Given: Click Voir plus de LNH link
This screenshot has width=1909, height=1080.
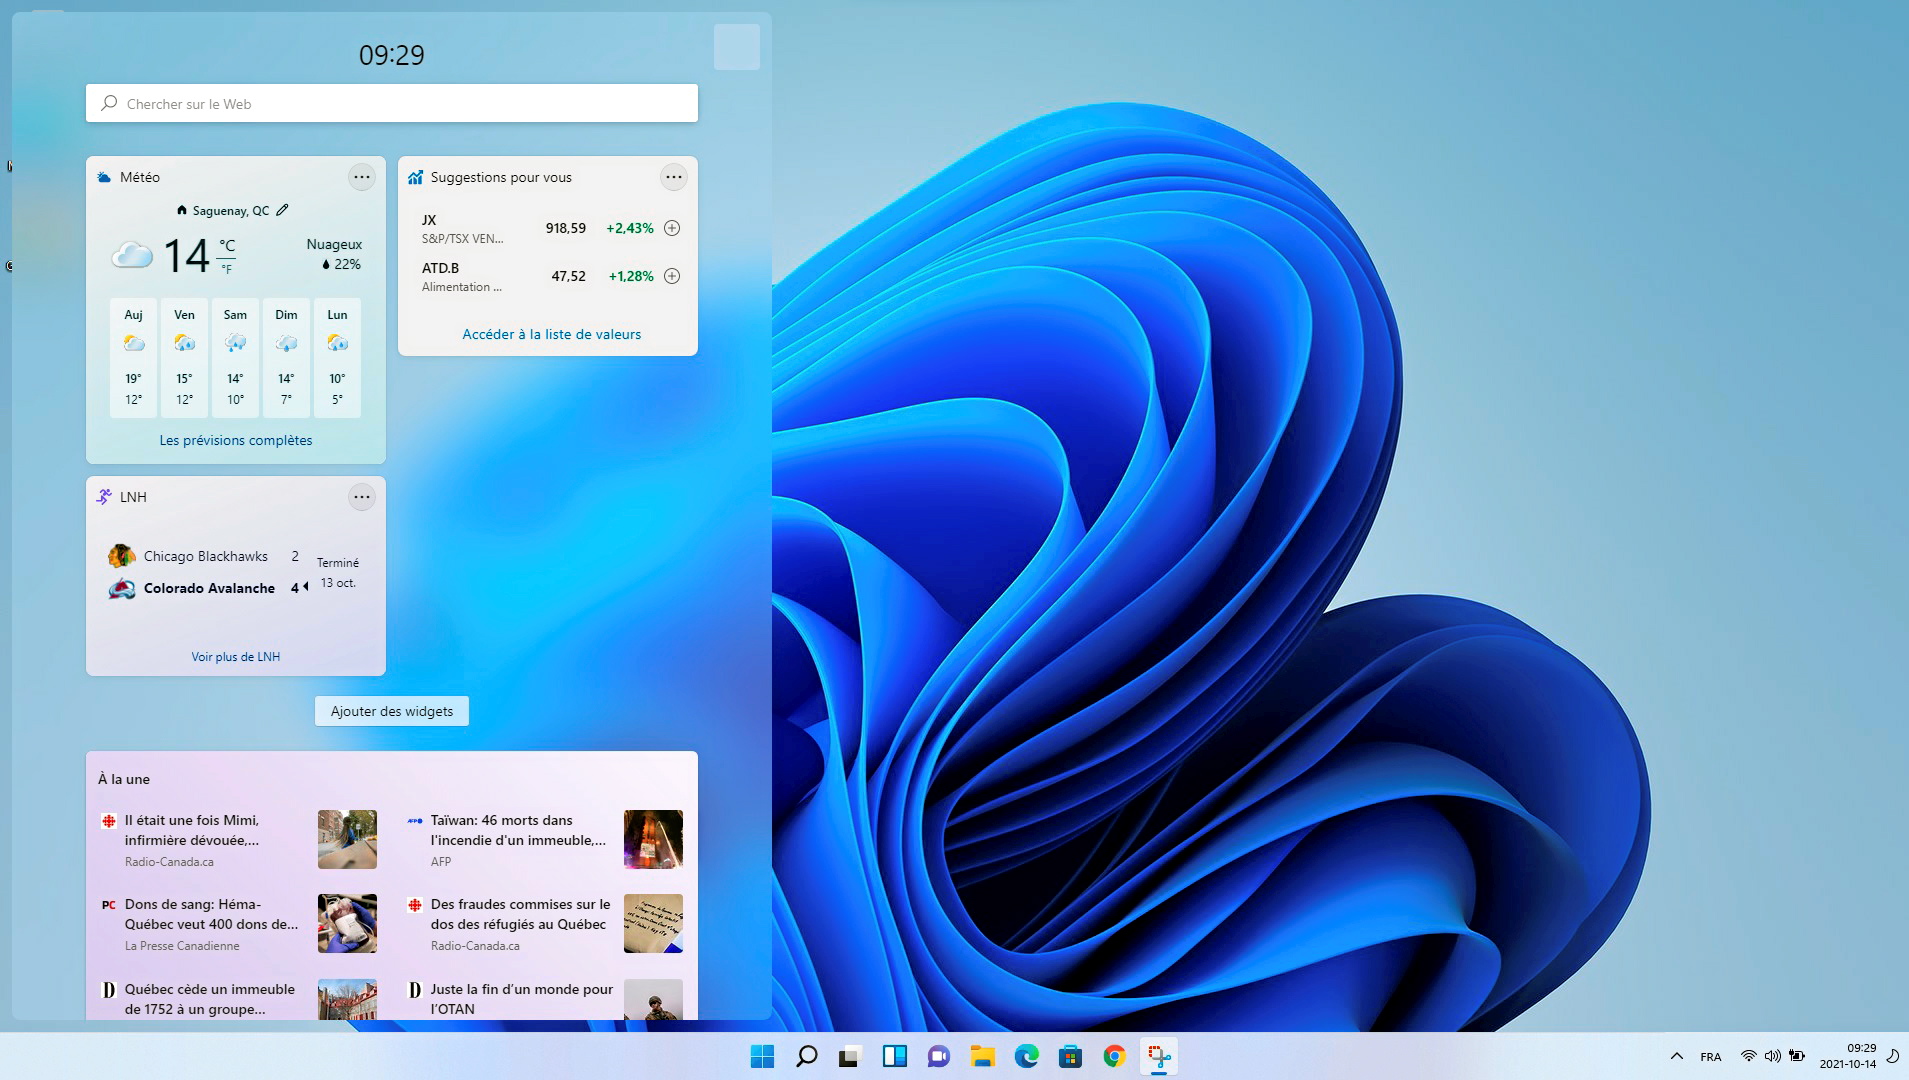Looking at the screenshot, I should click(x=236, y=657).
